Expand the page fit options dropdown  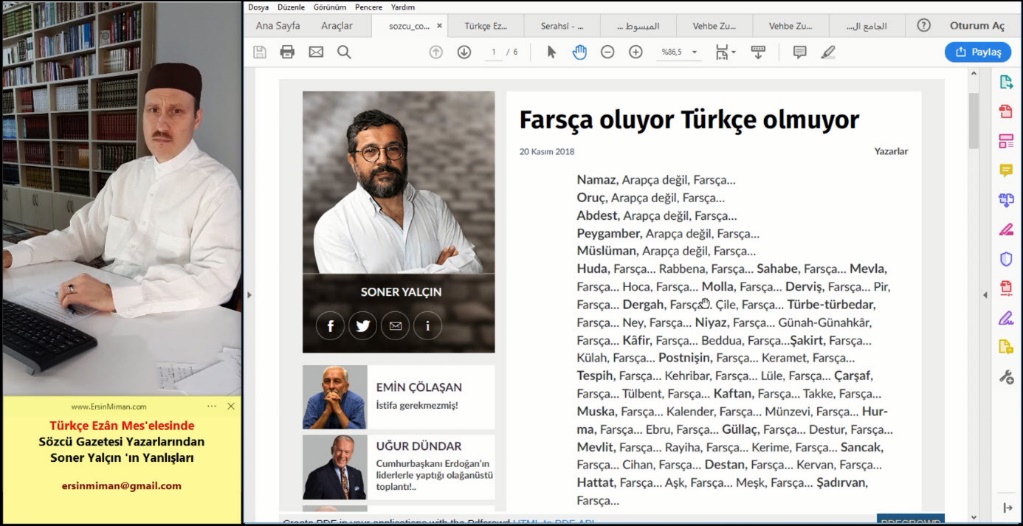[734, 52]
